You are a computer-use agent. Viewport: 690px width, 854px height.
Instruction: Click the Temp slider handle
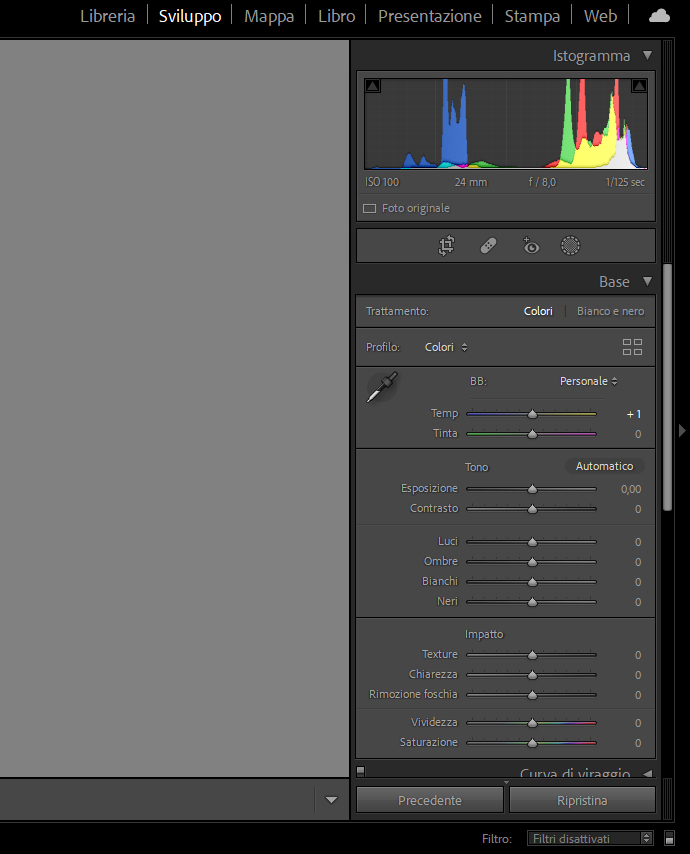pos(532,414)
